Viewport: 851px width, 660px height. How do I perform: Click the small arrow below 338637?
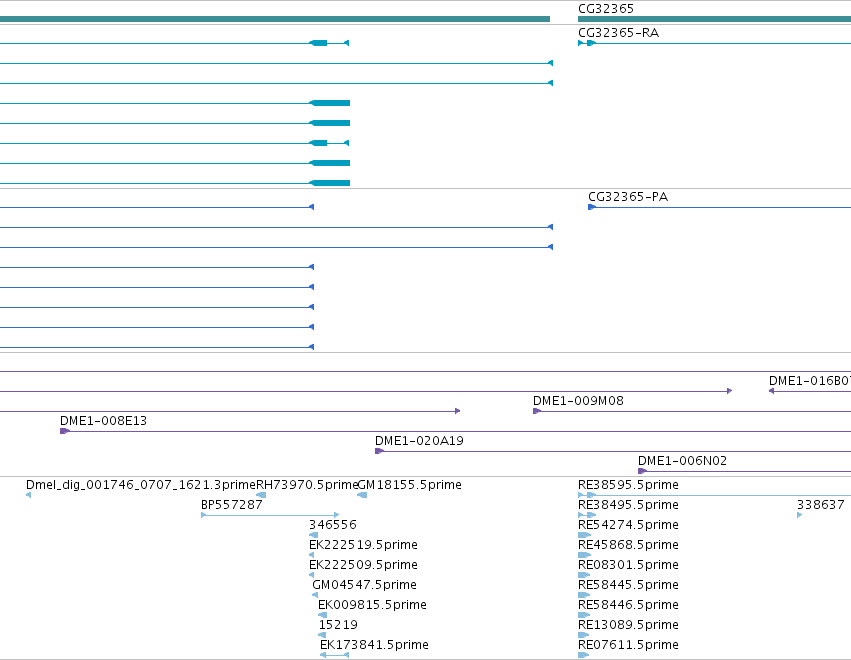[799, 515]
